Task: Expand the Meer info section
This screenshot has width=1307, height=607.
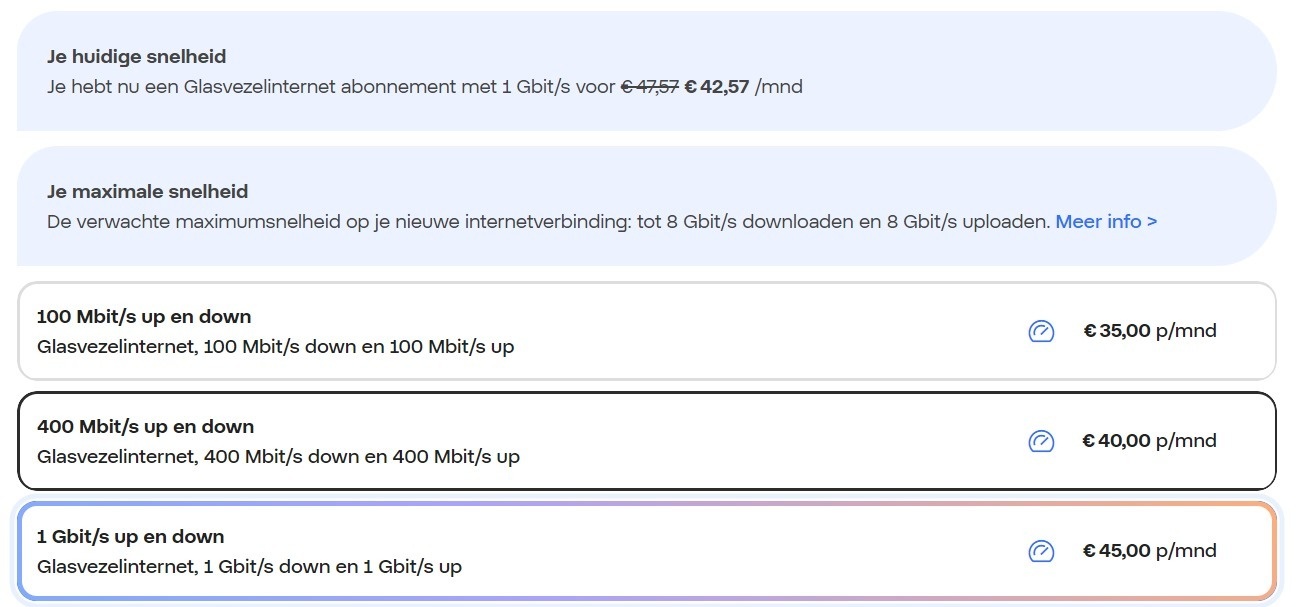Action: (1105, 221)
